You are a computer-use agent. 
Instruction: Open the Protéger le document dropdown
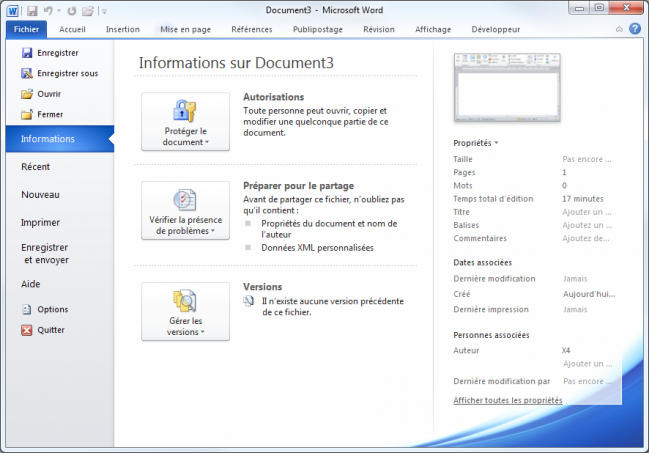[185, 121]
